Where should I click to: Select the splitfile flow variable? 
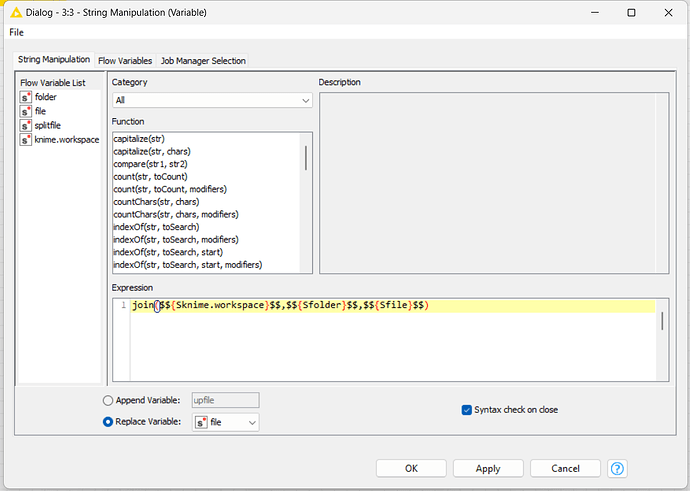tap(48, 125)
